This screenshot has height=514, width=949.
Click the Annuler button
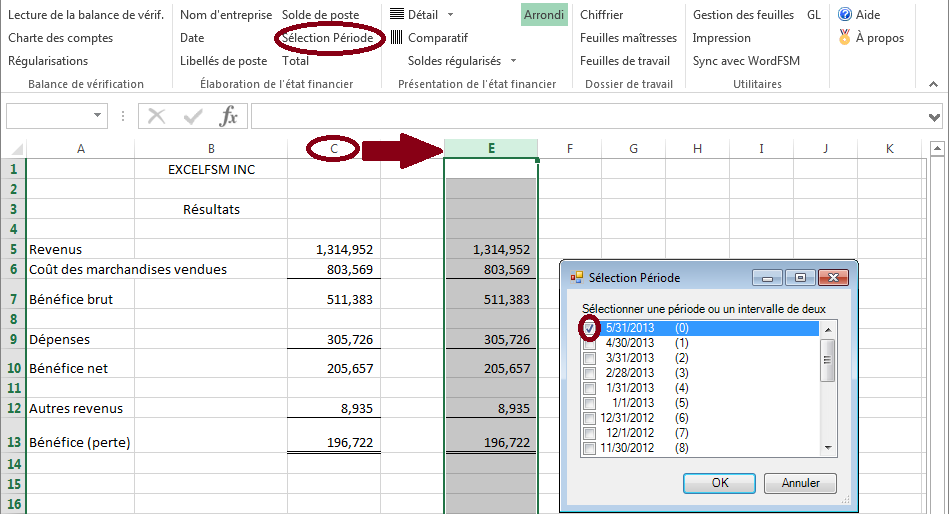point(800,483)
